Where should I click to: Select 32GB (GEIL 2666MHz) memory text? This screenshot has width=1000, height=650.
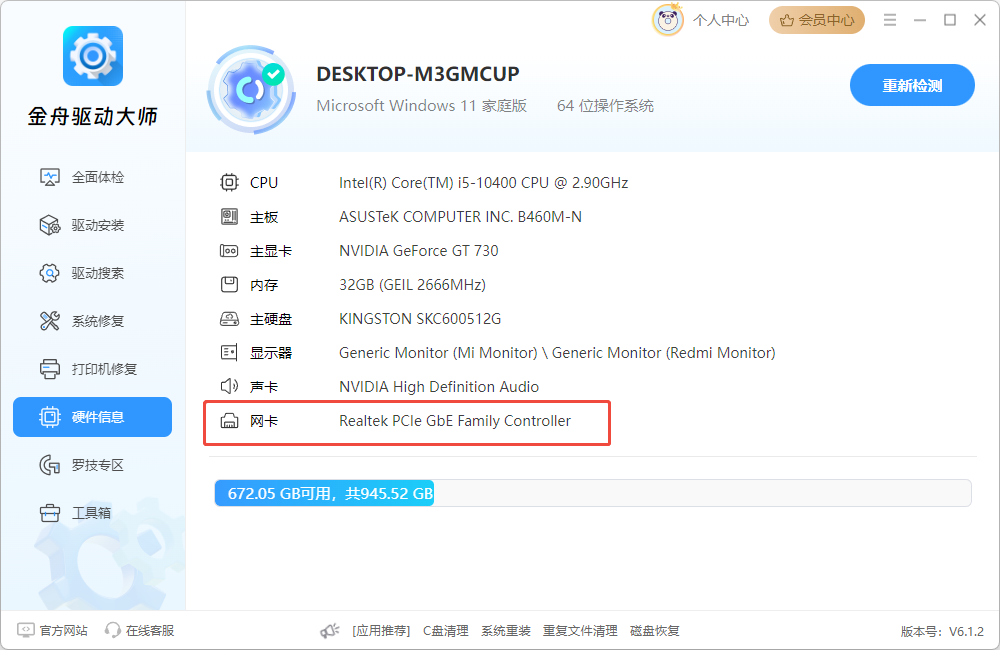click(x=412, y=284)
